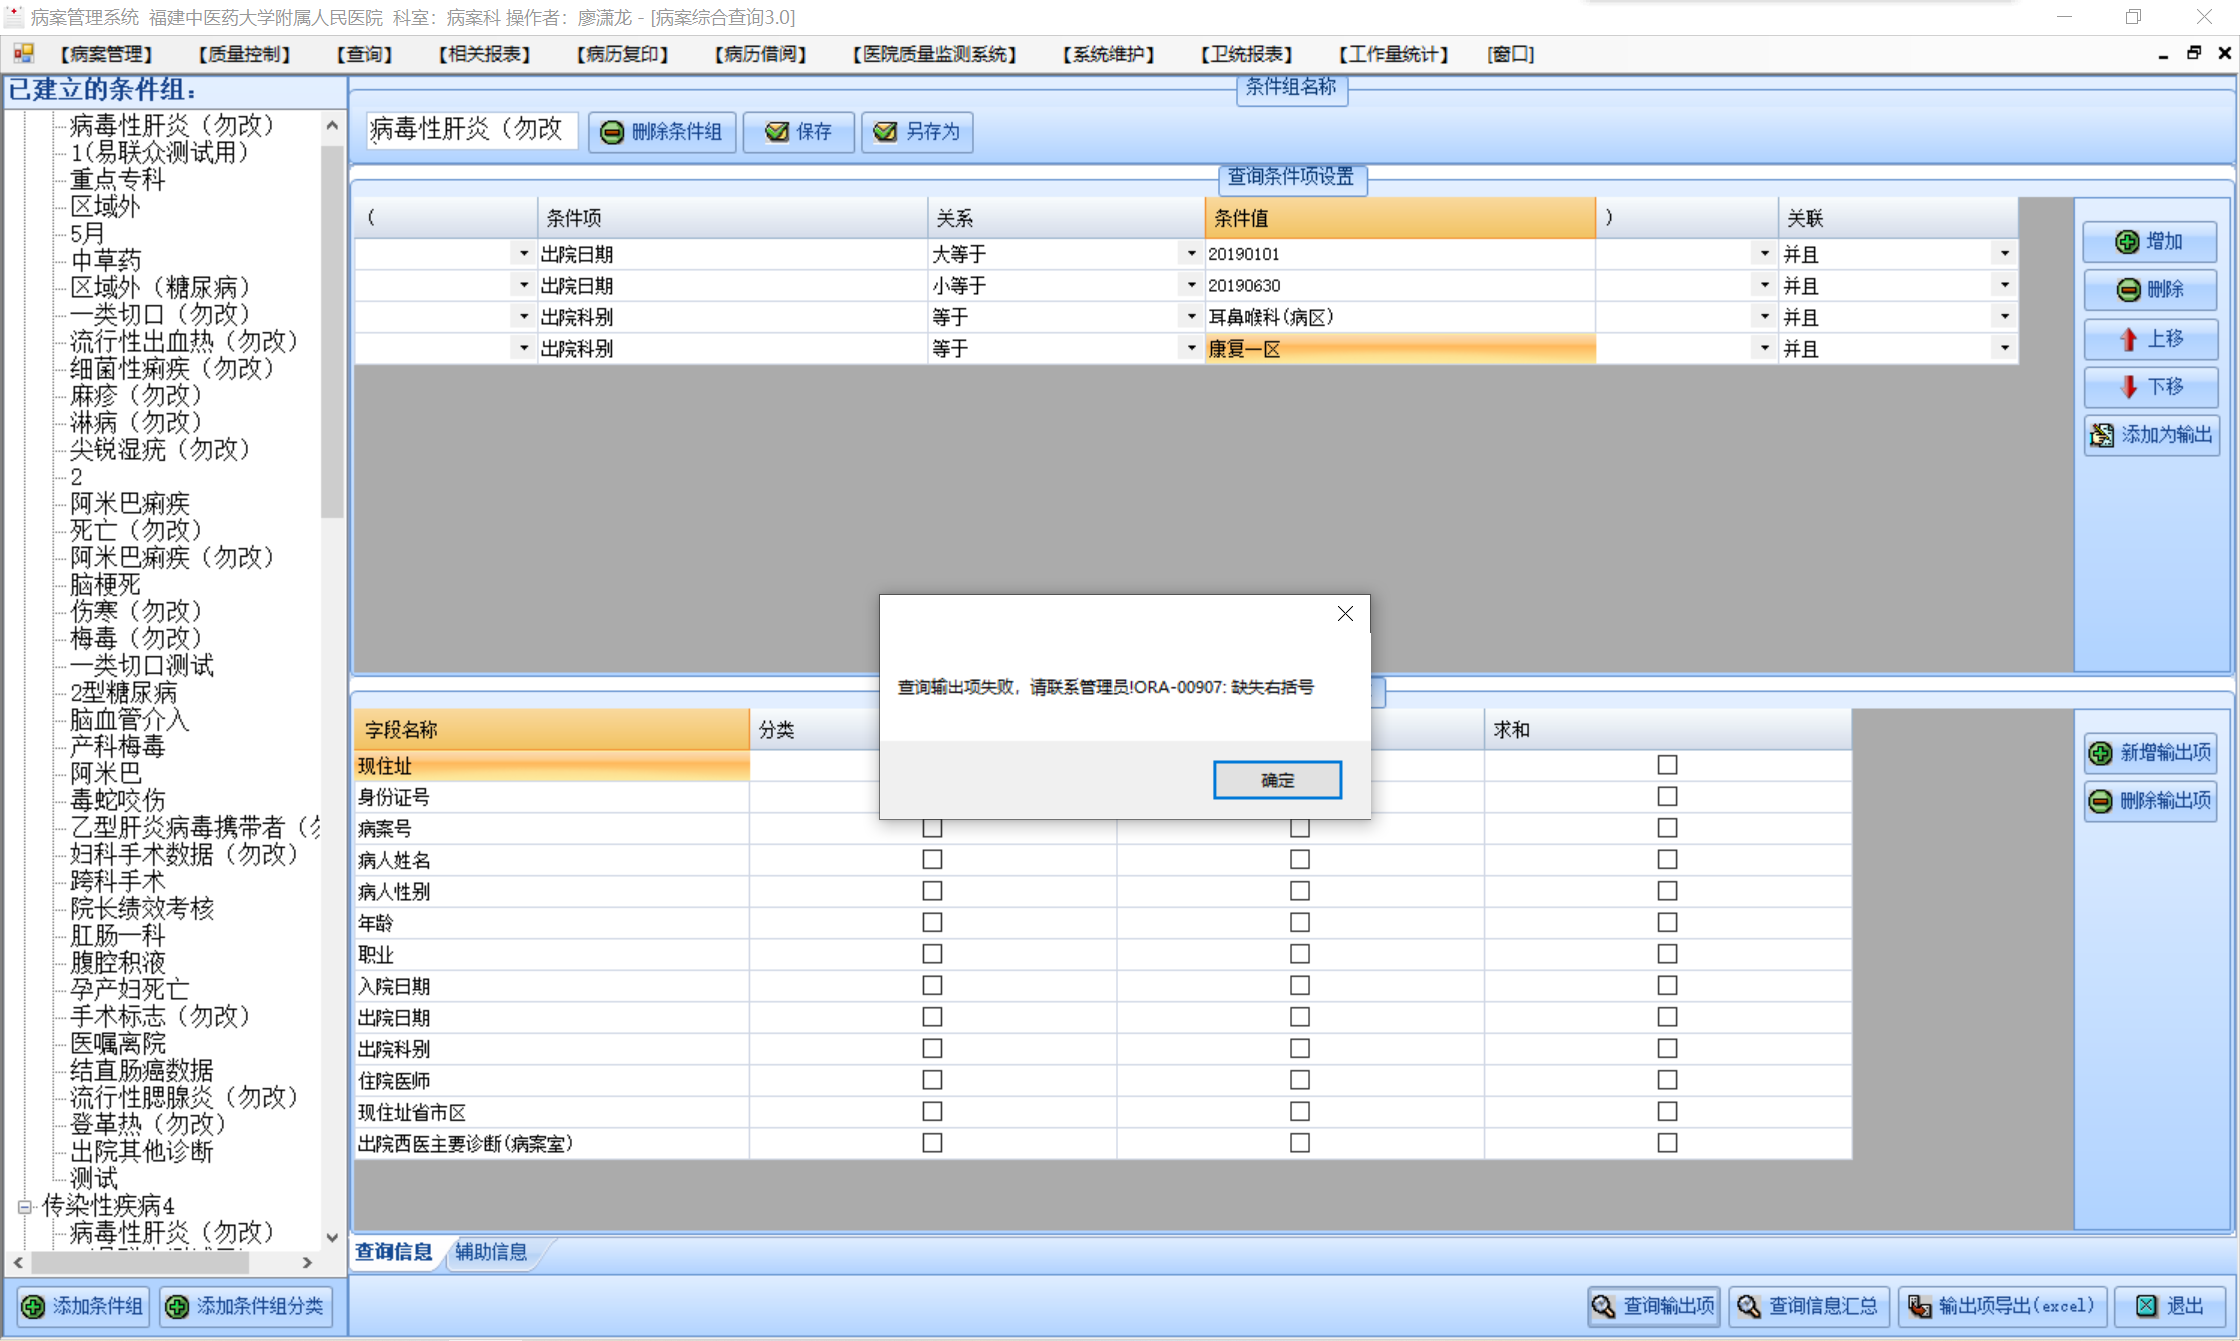
Task: Tick the 求和 checkbox for 年龄 row
Action: click(1667, 922)
